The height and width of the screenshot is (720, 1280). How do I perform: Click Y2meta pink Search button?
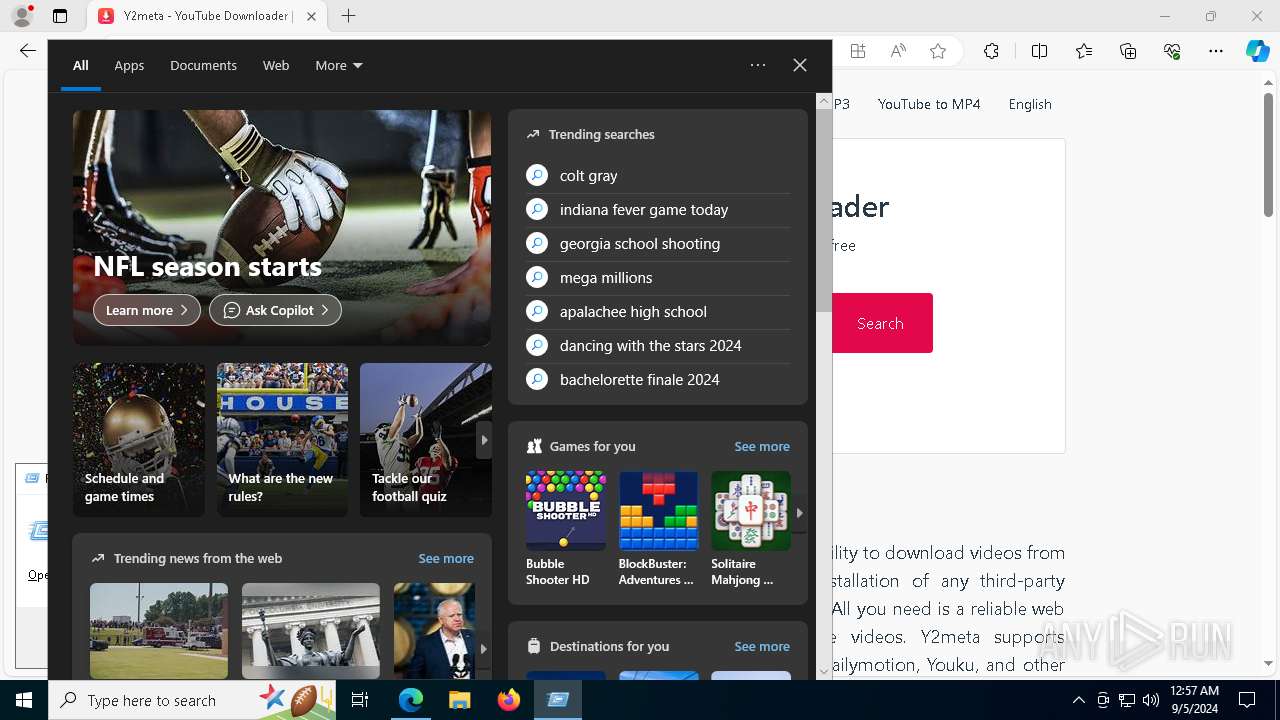point(881,323)
